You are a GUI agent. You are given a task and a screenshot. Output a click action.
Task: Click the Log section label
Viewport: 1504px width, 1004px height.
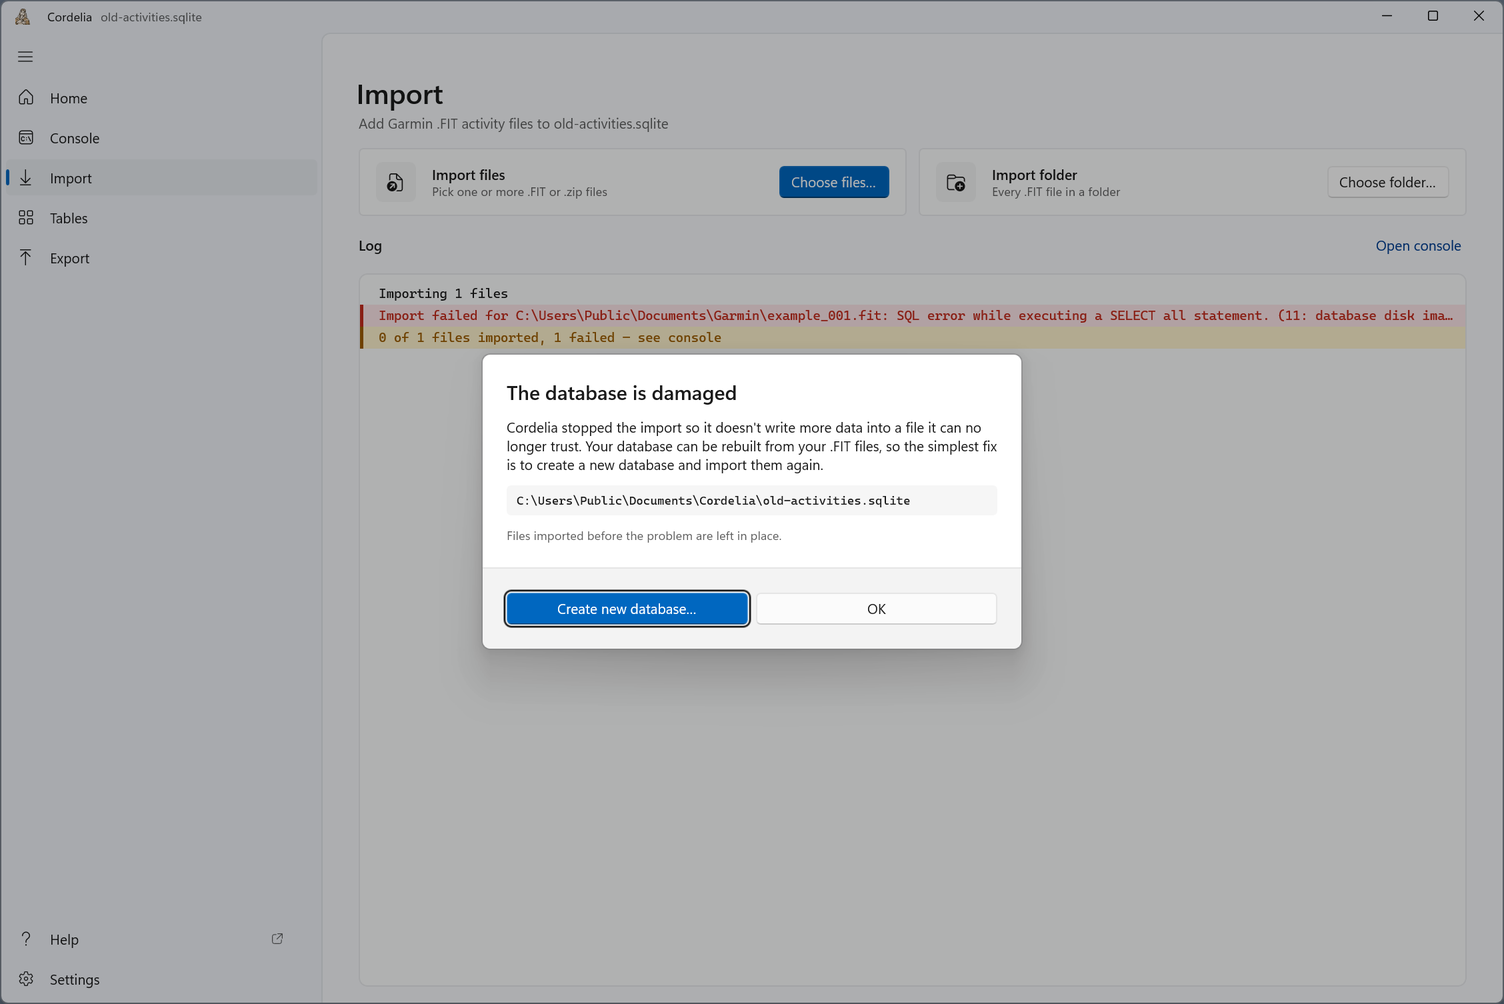(x=370, y=246)
